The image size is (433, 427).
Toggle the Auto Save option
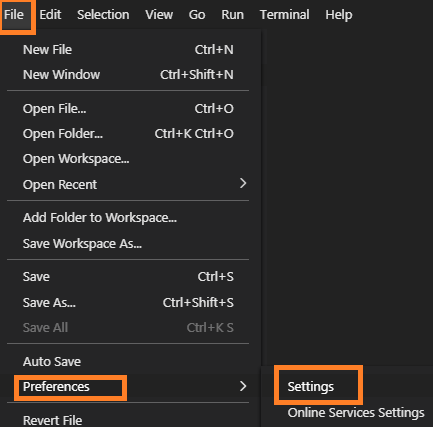[128, 362]
